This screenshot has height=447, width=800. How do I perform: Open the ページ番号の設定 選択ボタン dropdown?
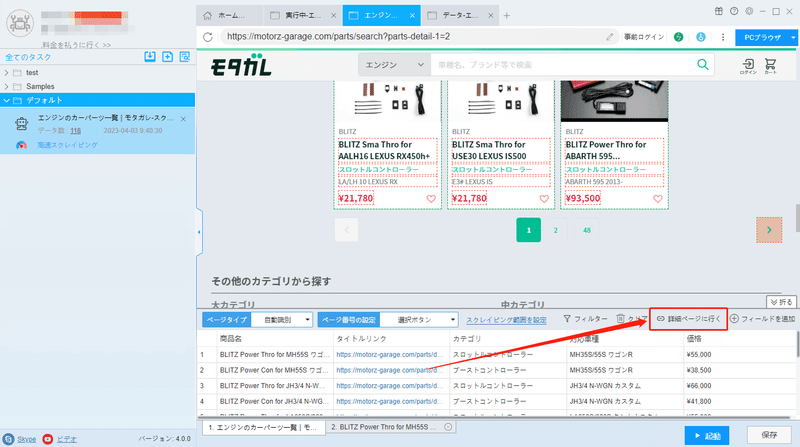pyautogui.click(x=419, y=320)
